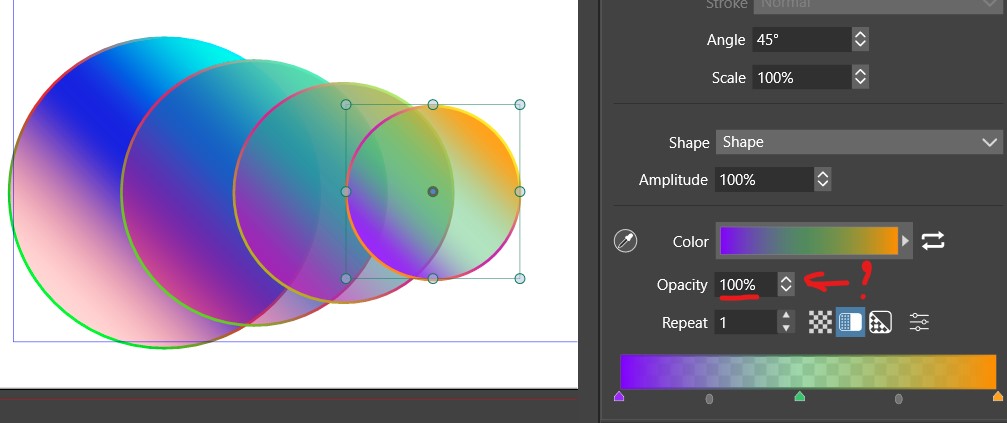
Task: Open gradient presets arrow beside Color bar
Action: pyautogui.click(x=906, y=241)
